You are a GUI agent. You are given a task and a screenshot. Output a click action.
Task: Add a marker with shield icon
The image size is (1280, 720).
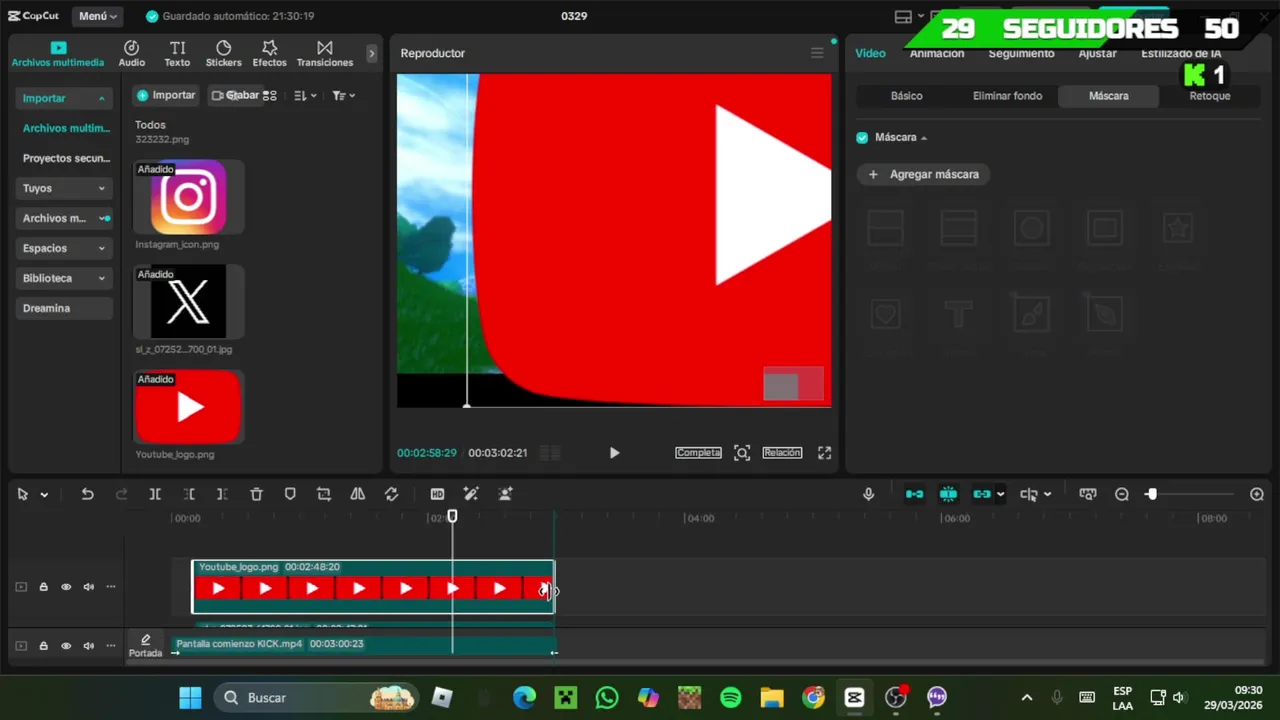click(x=290, y=494)
